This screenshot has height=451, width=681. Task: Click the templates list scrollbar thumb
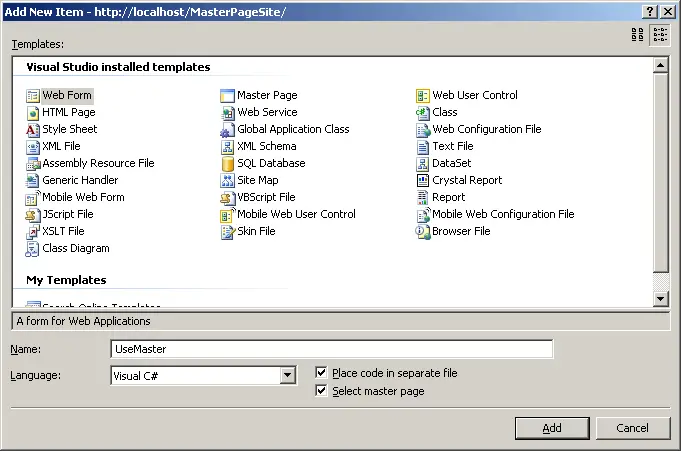[660, 174]
